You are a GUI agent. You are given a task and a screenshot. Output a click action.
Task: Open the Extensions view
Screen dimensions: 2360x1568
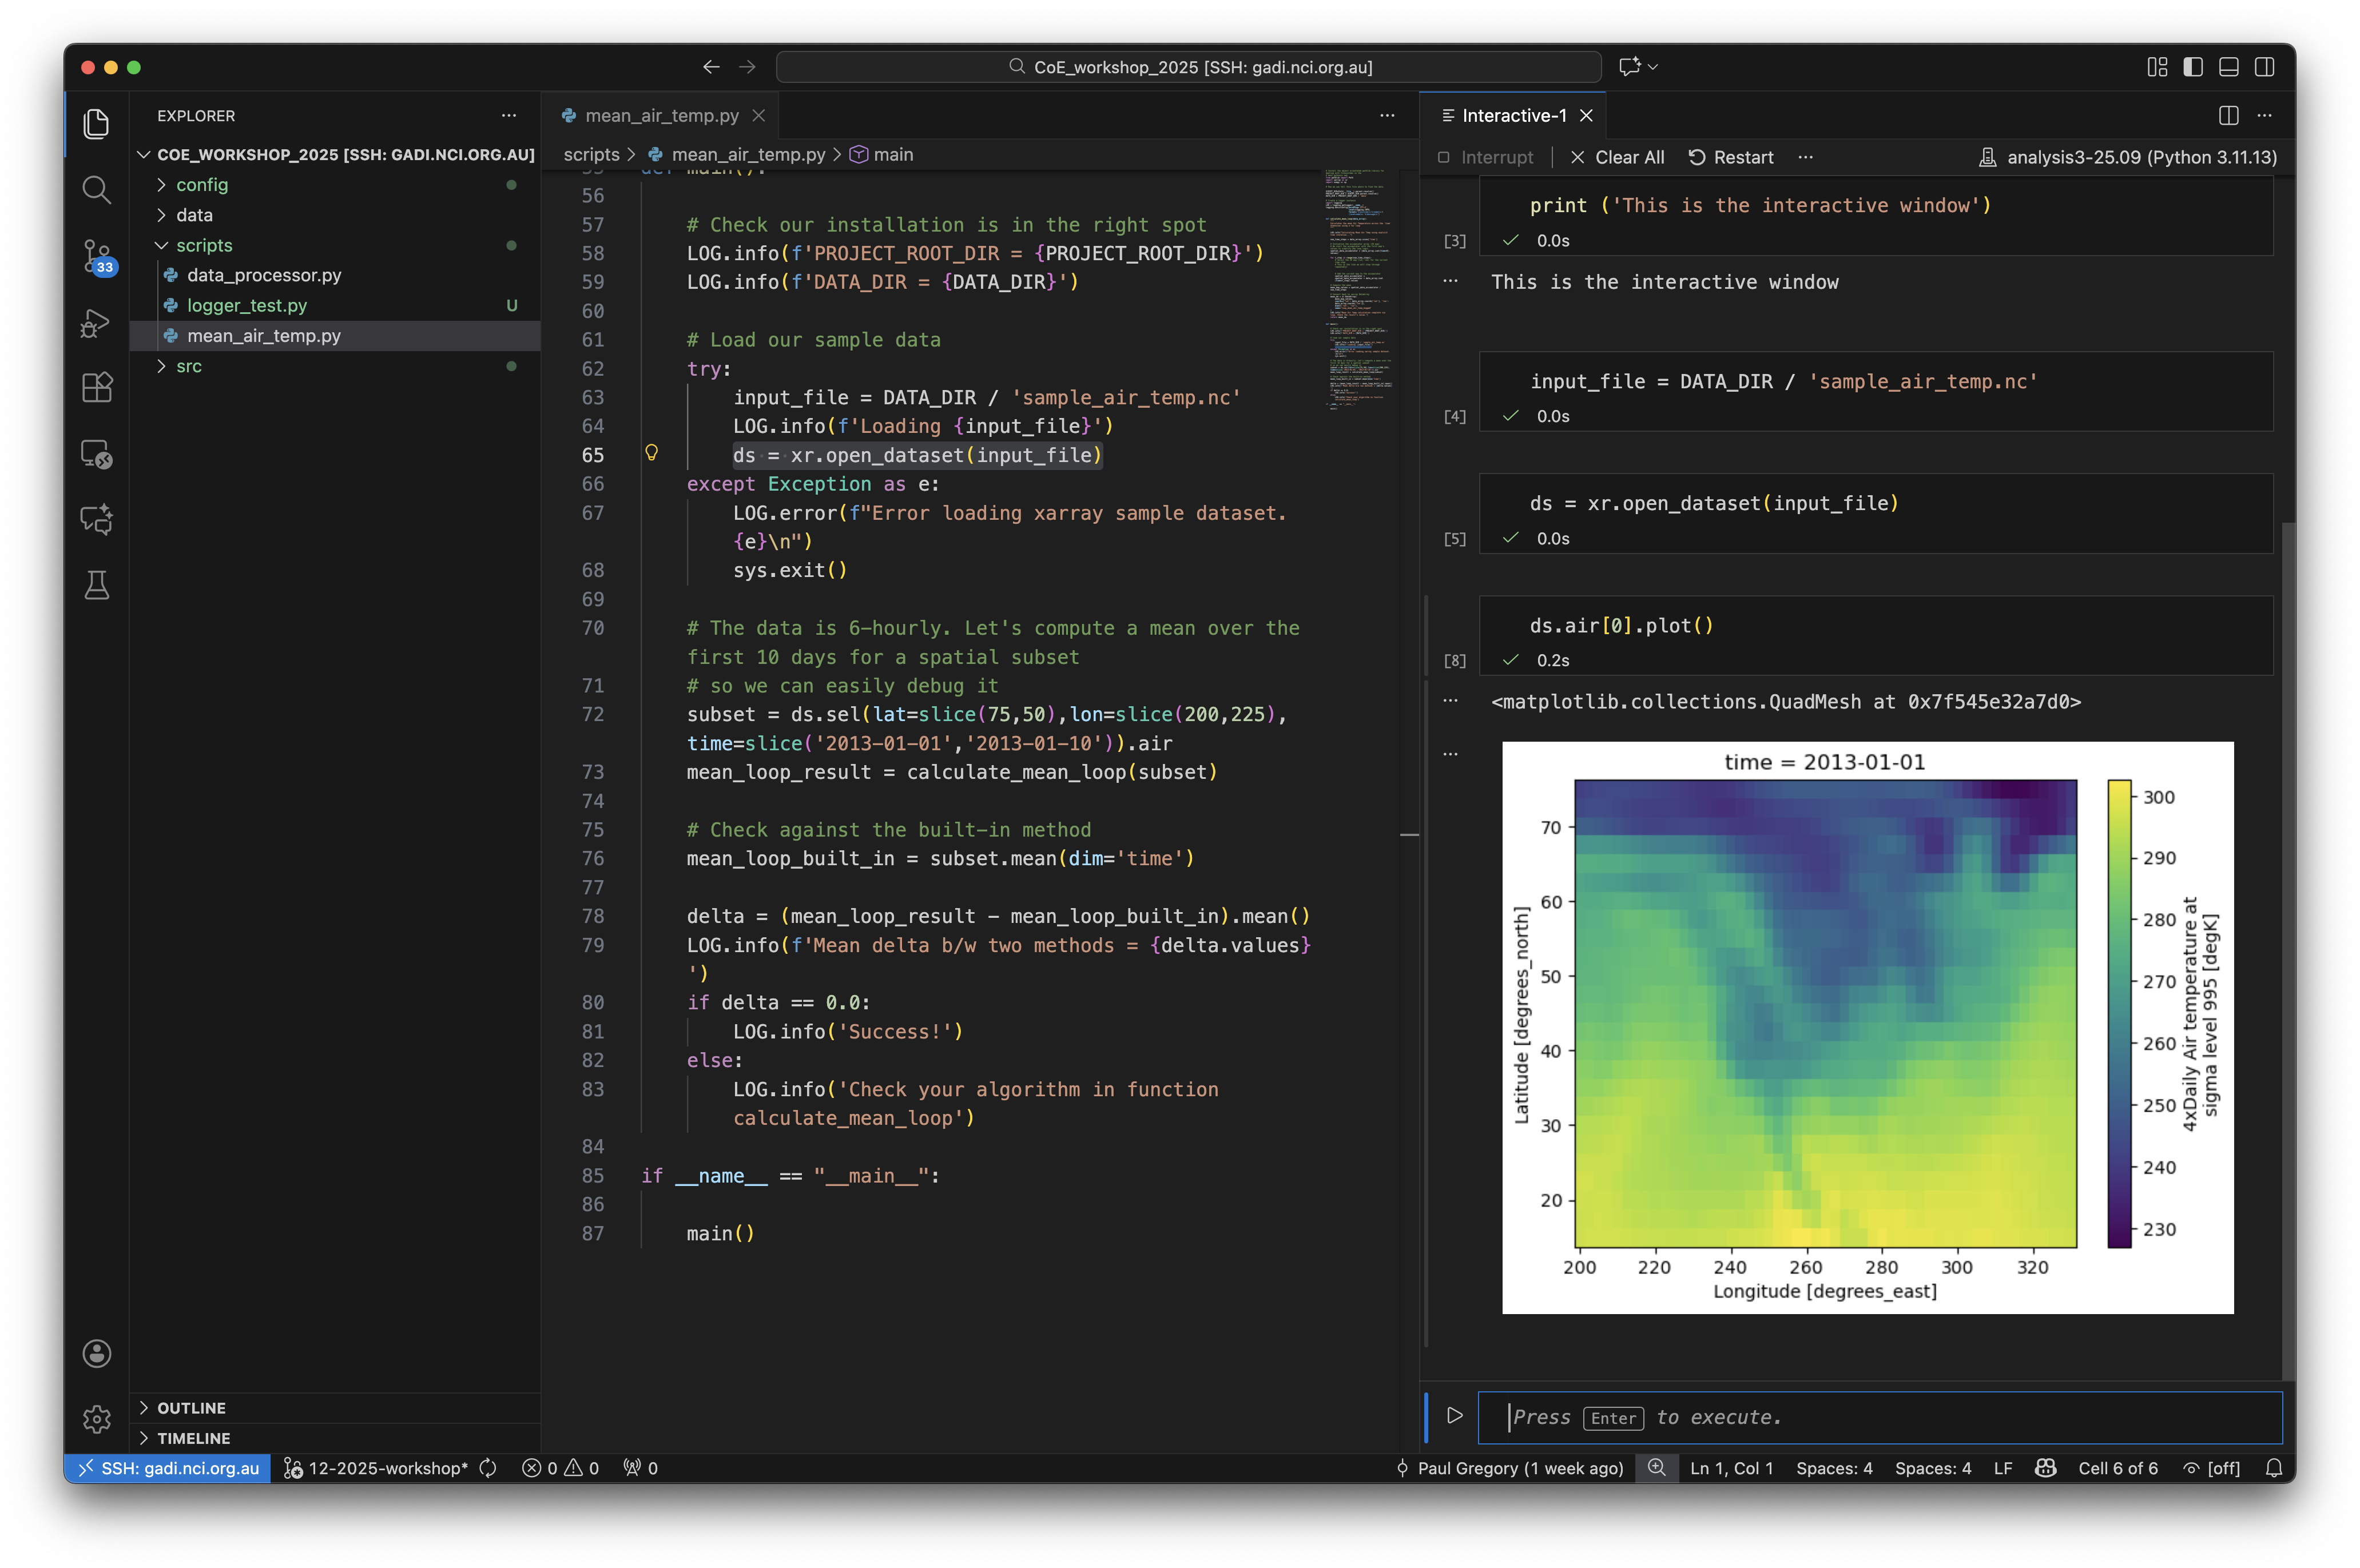(x=96, y=387)
